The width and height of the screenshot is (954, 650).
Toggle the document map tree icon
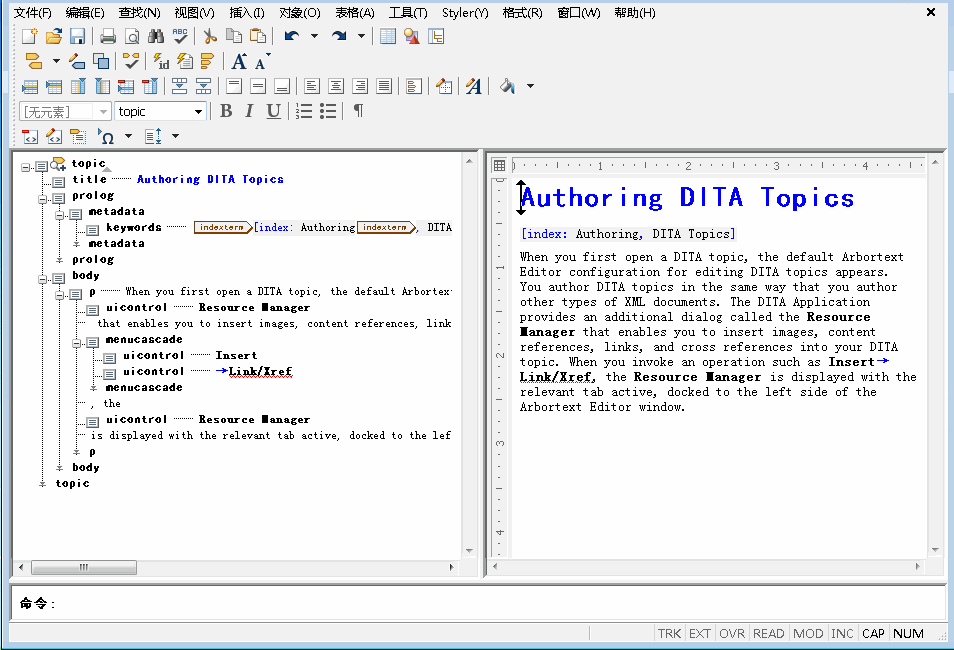[x=436, y=37]
